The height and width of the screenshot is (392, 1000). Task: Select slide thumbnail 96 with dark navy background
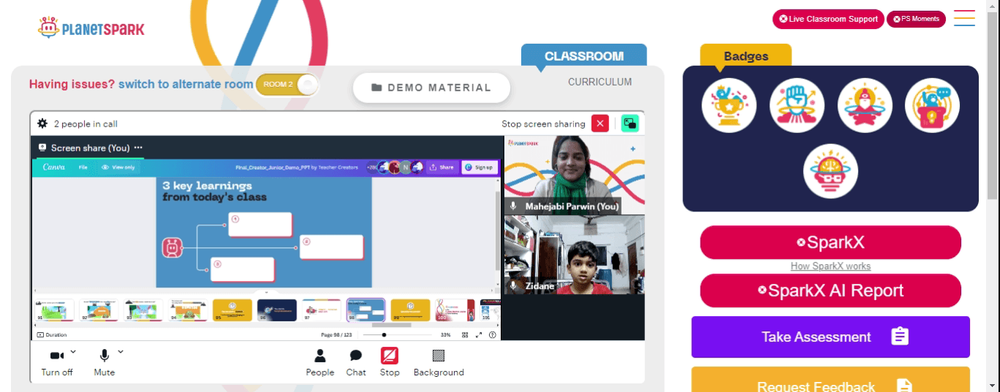[277, 310]
